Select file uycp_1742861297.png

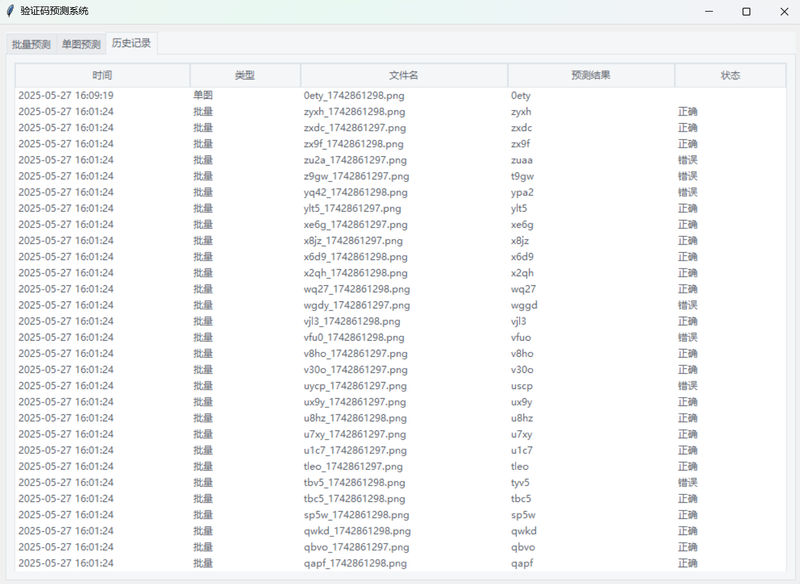356,386
